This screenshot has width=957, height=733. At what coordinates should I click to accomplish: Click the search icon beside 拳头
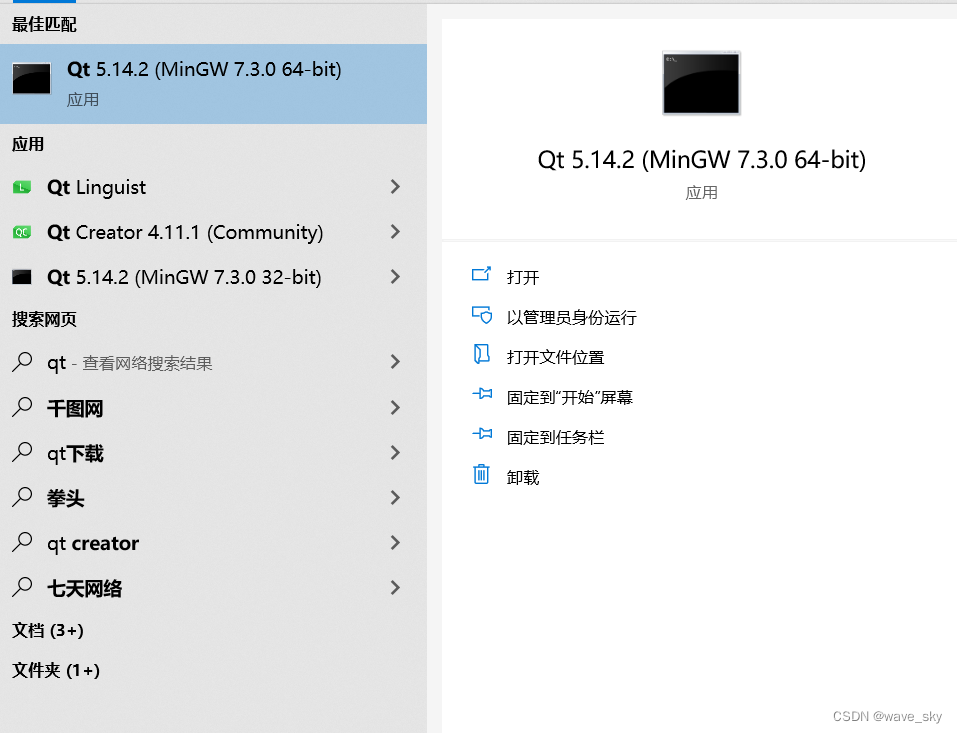click(x=22, y=497)
